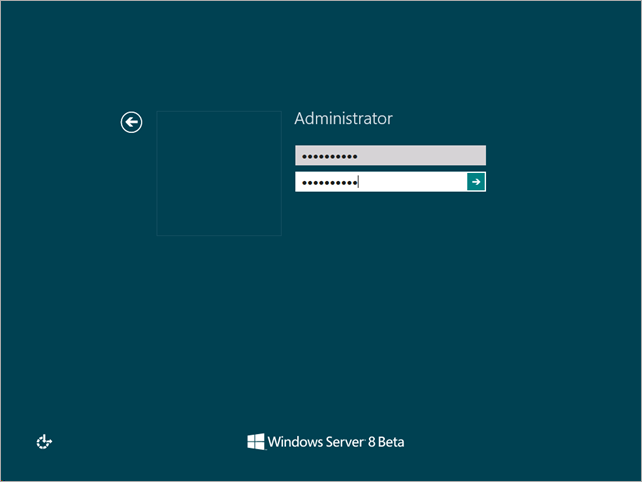Hit the arrow beside the confirm password field
This screenshot has height=482, width=642.
tap(476, 182)
